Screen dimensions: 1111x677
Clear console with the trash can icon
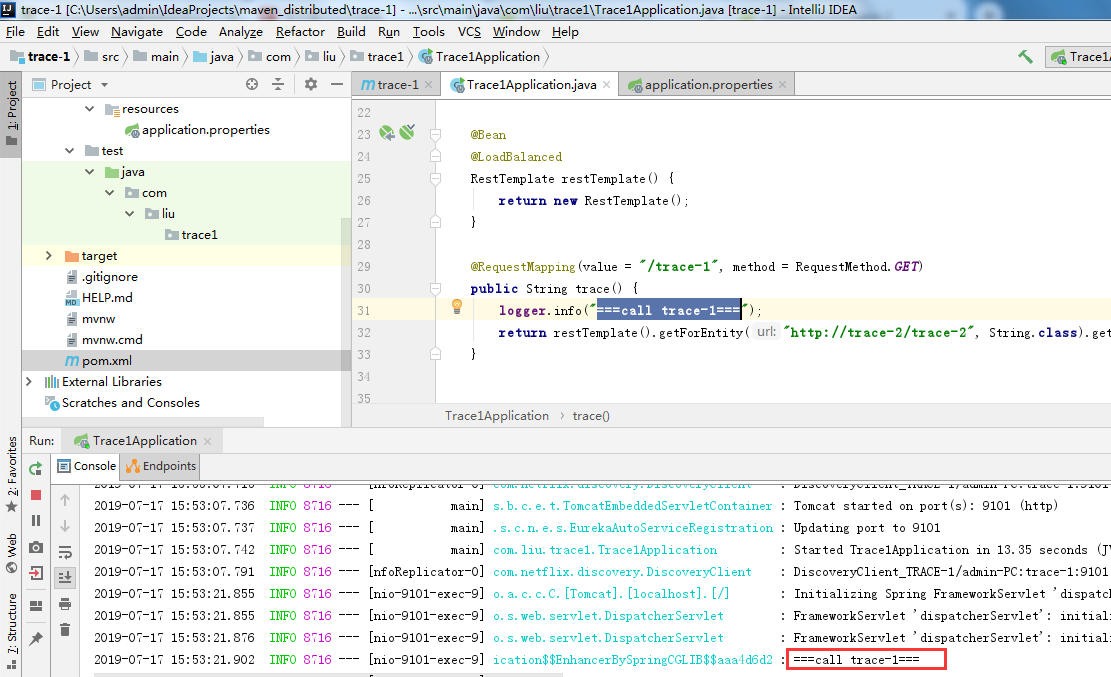coord(65,630)
